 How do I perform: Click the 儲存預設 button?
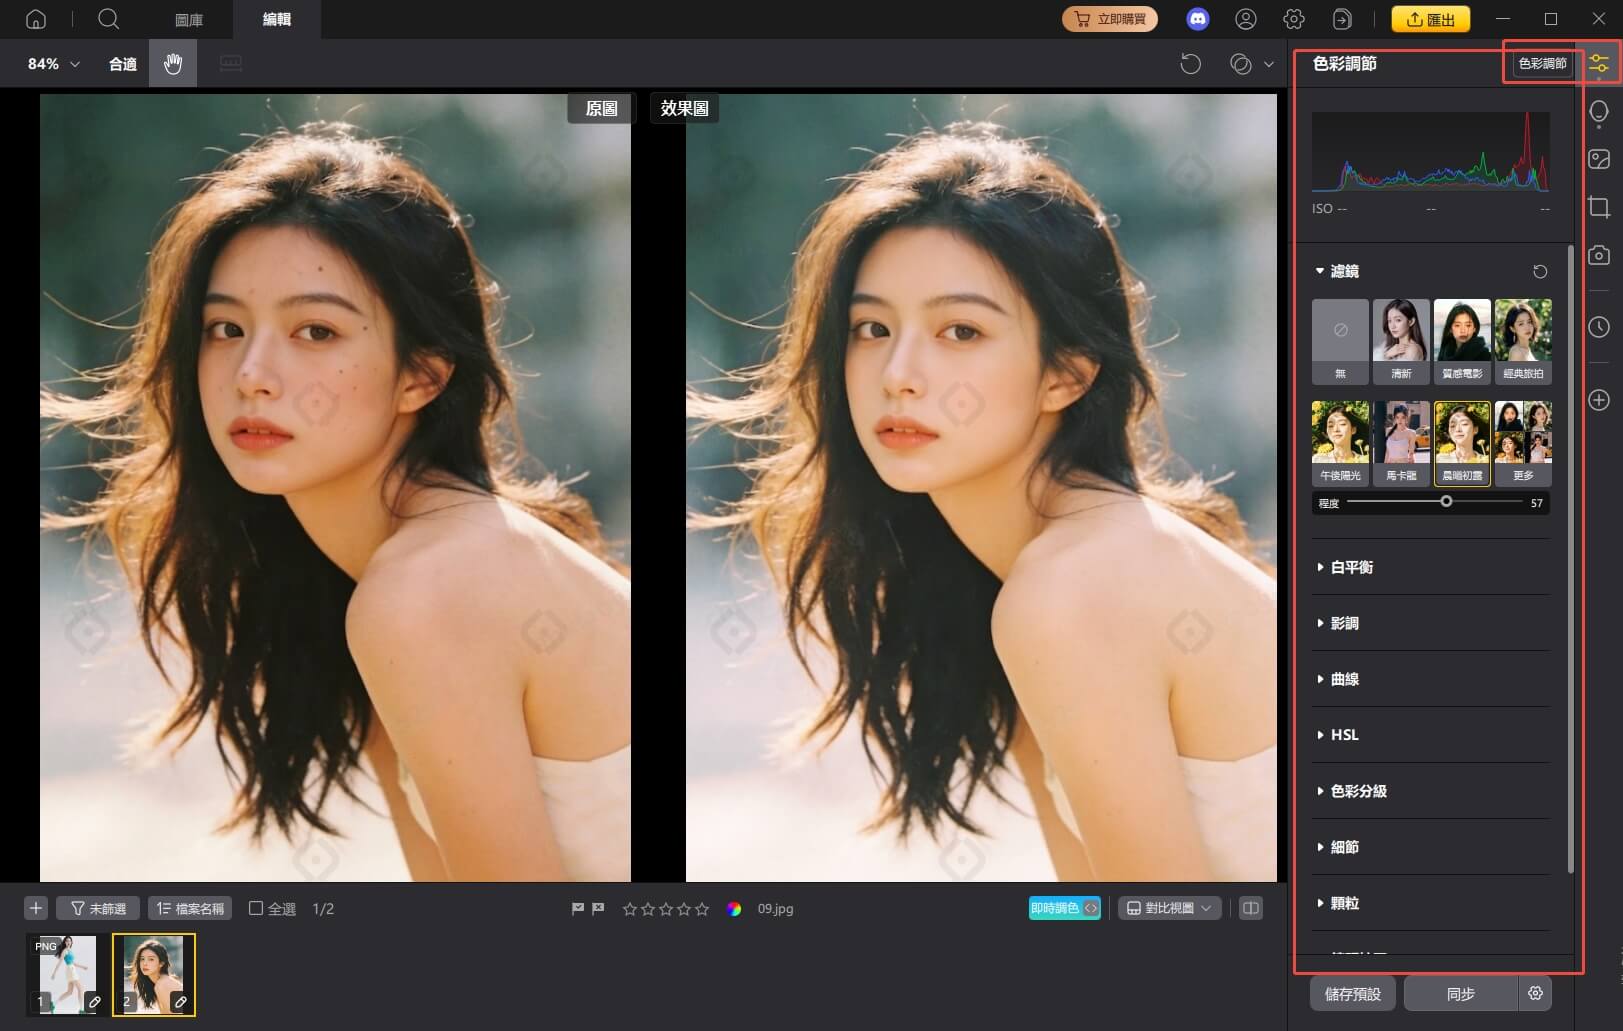1353,994
